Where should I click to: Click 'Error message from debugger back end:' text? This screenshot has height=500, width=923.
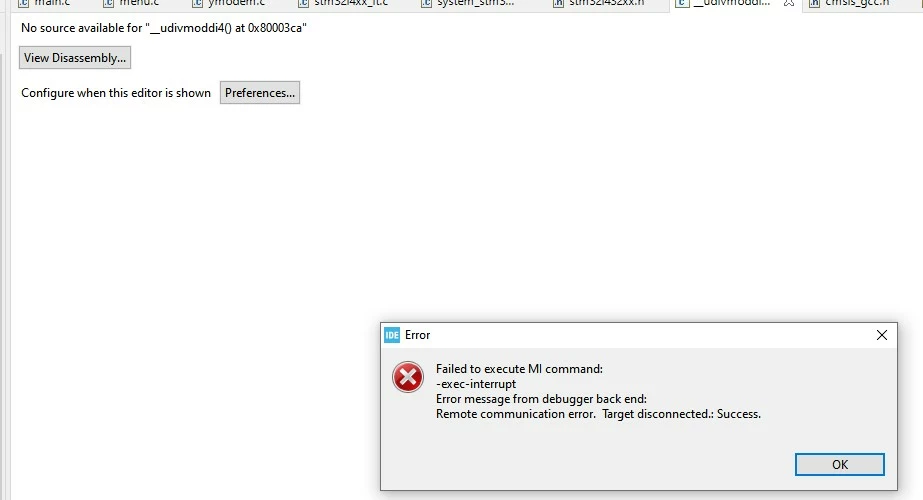pyautogui.click(x=541, y=399)
